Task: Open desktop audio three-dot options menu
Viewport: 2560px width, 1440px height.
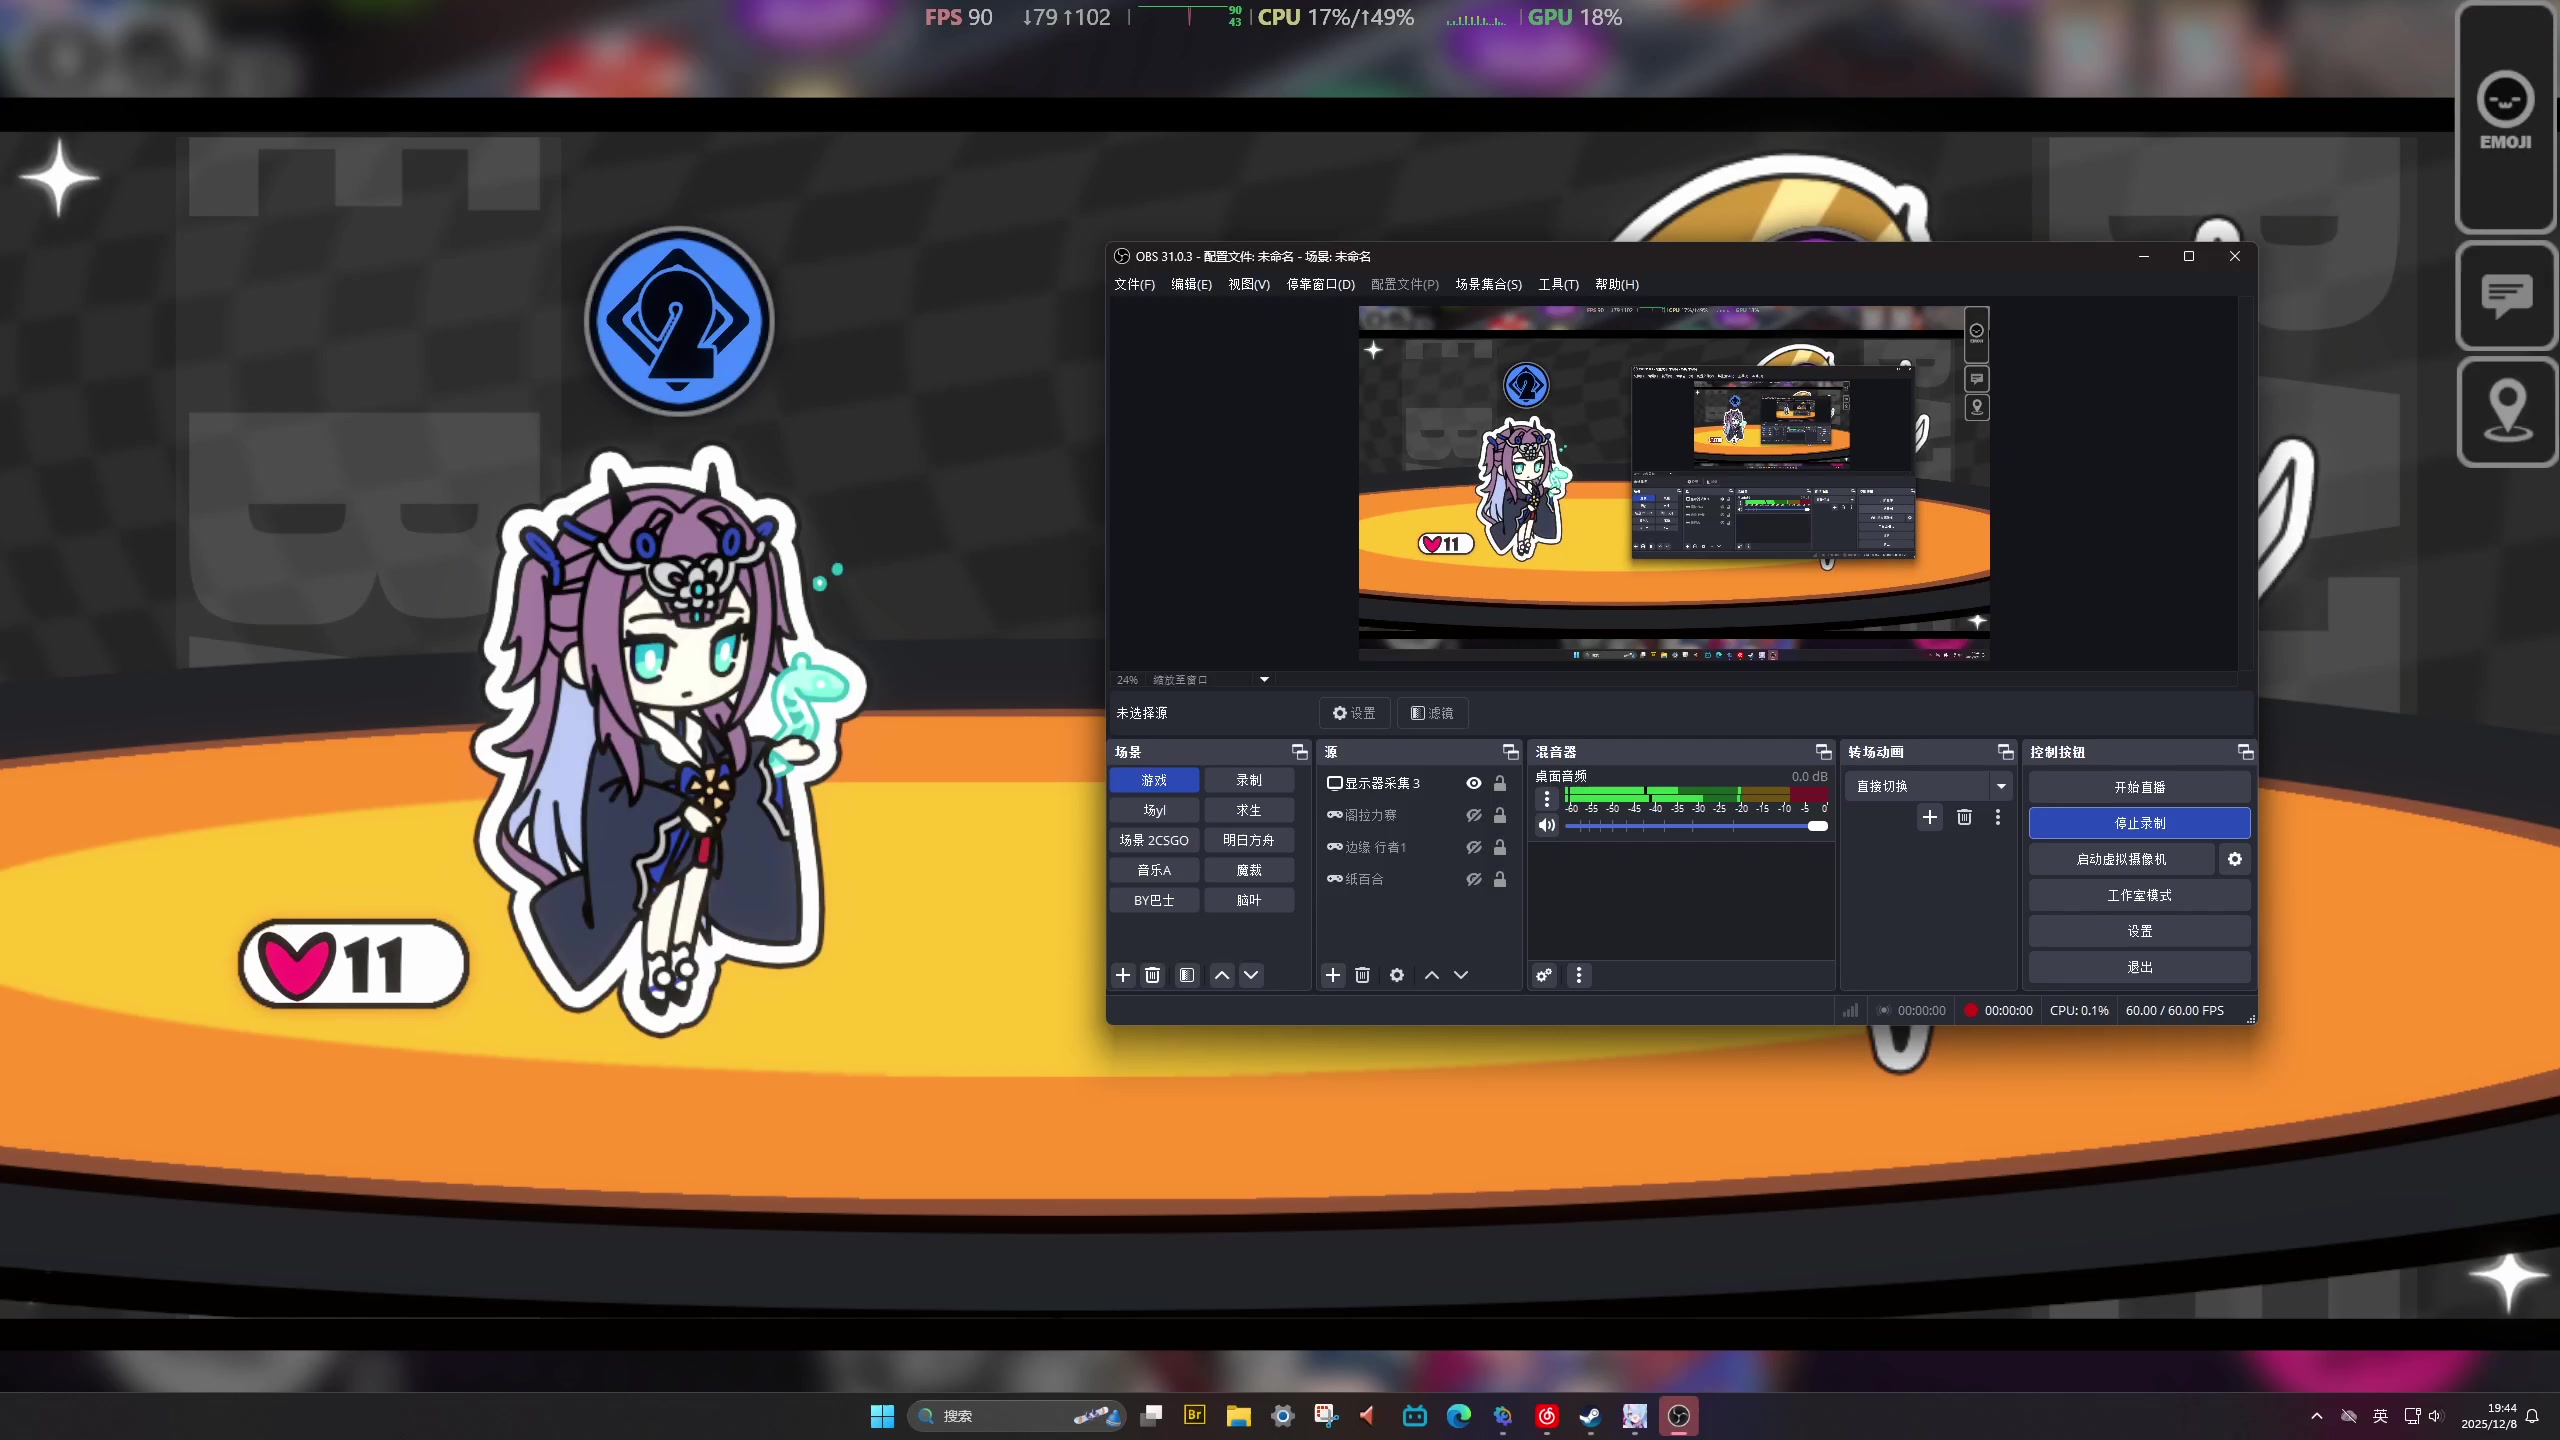Action: pos(1547,799)
